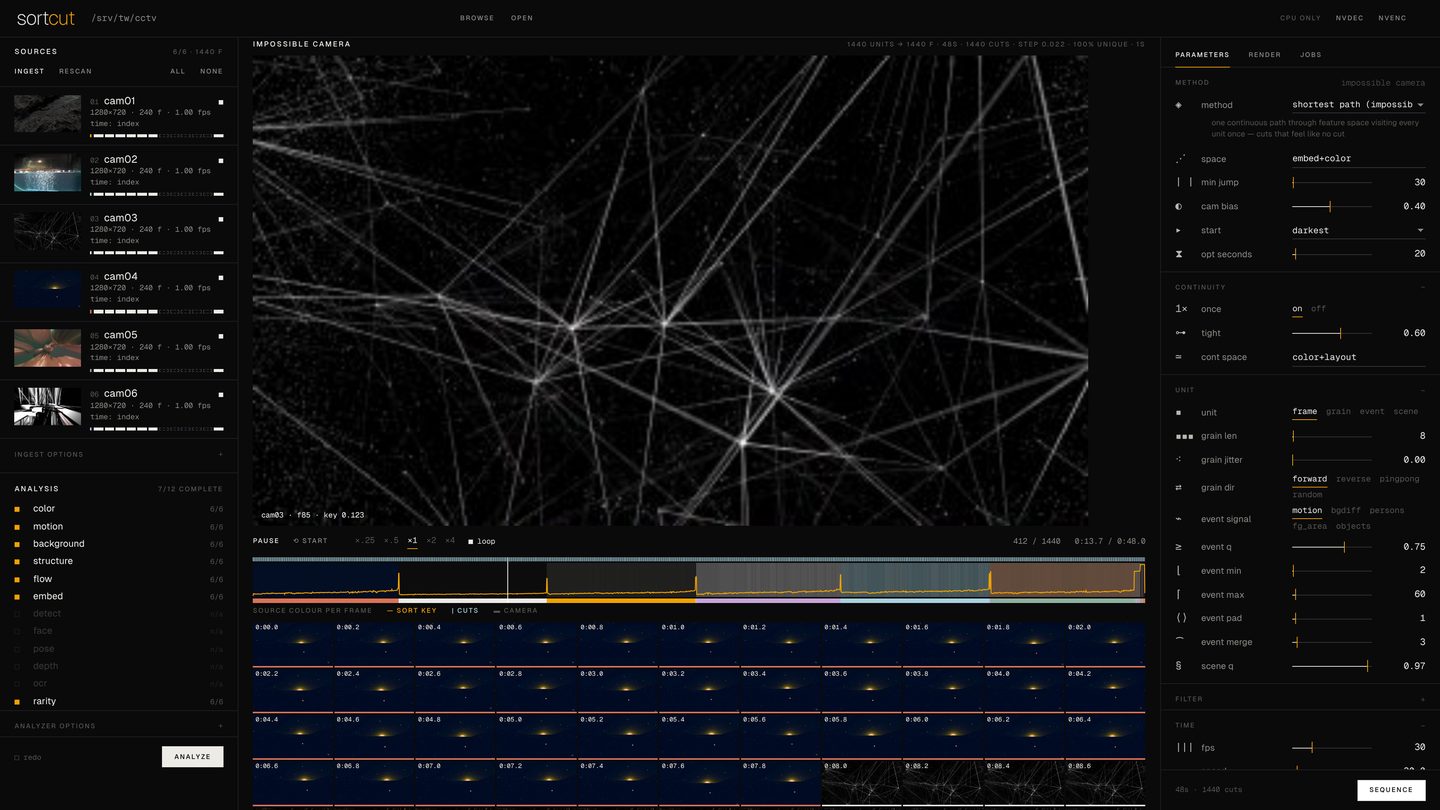The height and width of the screenshot is (810, 1440).
Task: Click the sortcut logo
Action: pos(46,18)
